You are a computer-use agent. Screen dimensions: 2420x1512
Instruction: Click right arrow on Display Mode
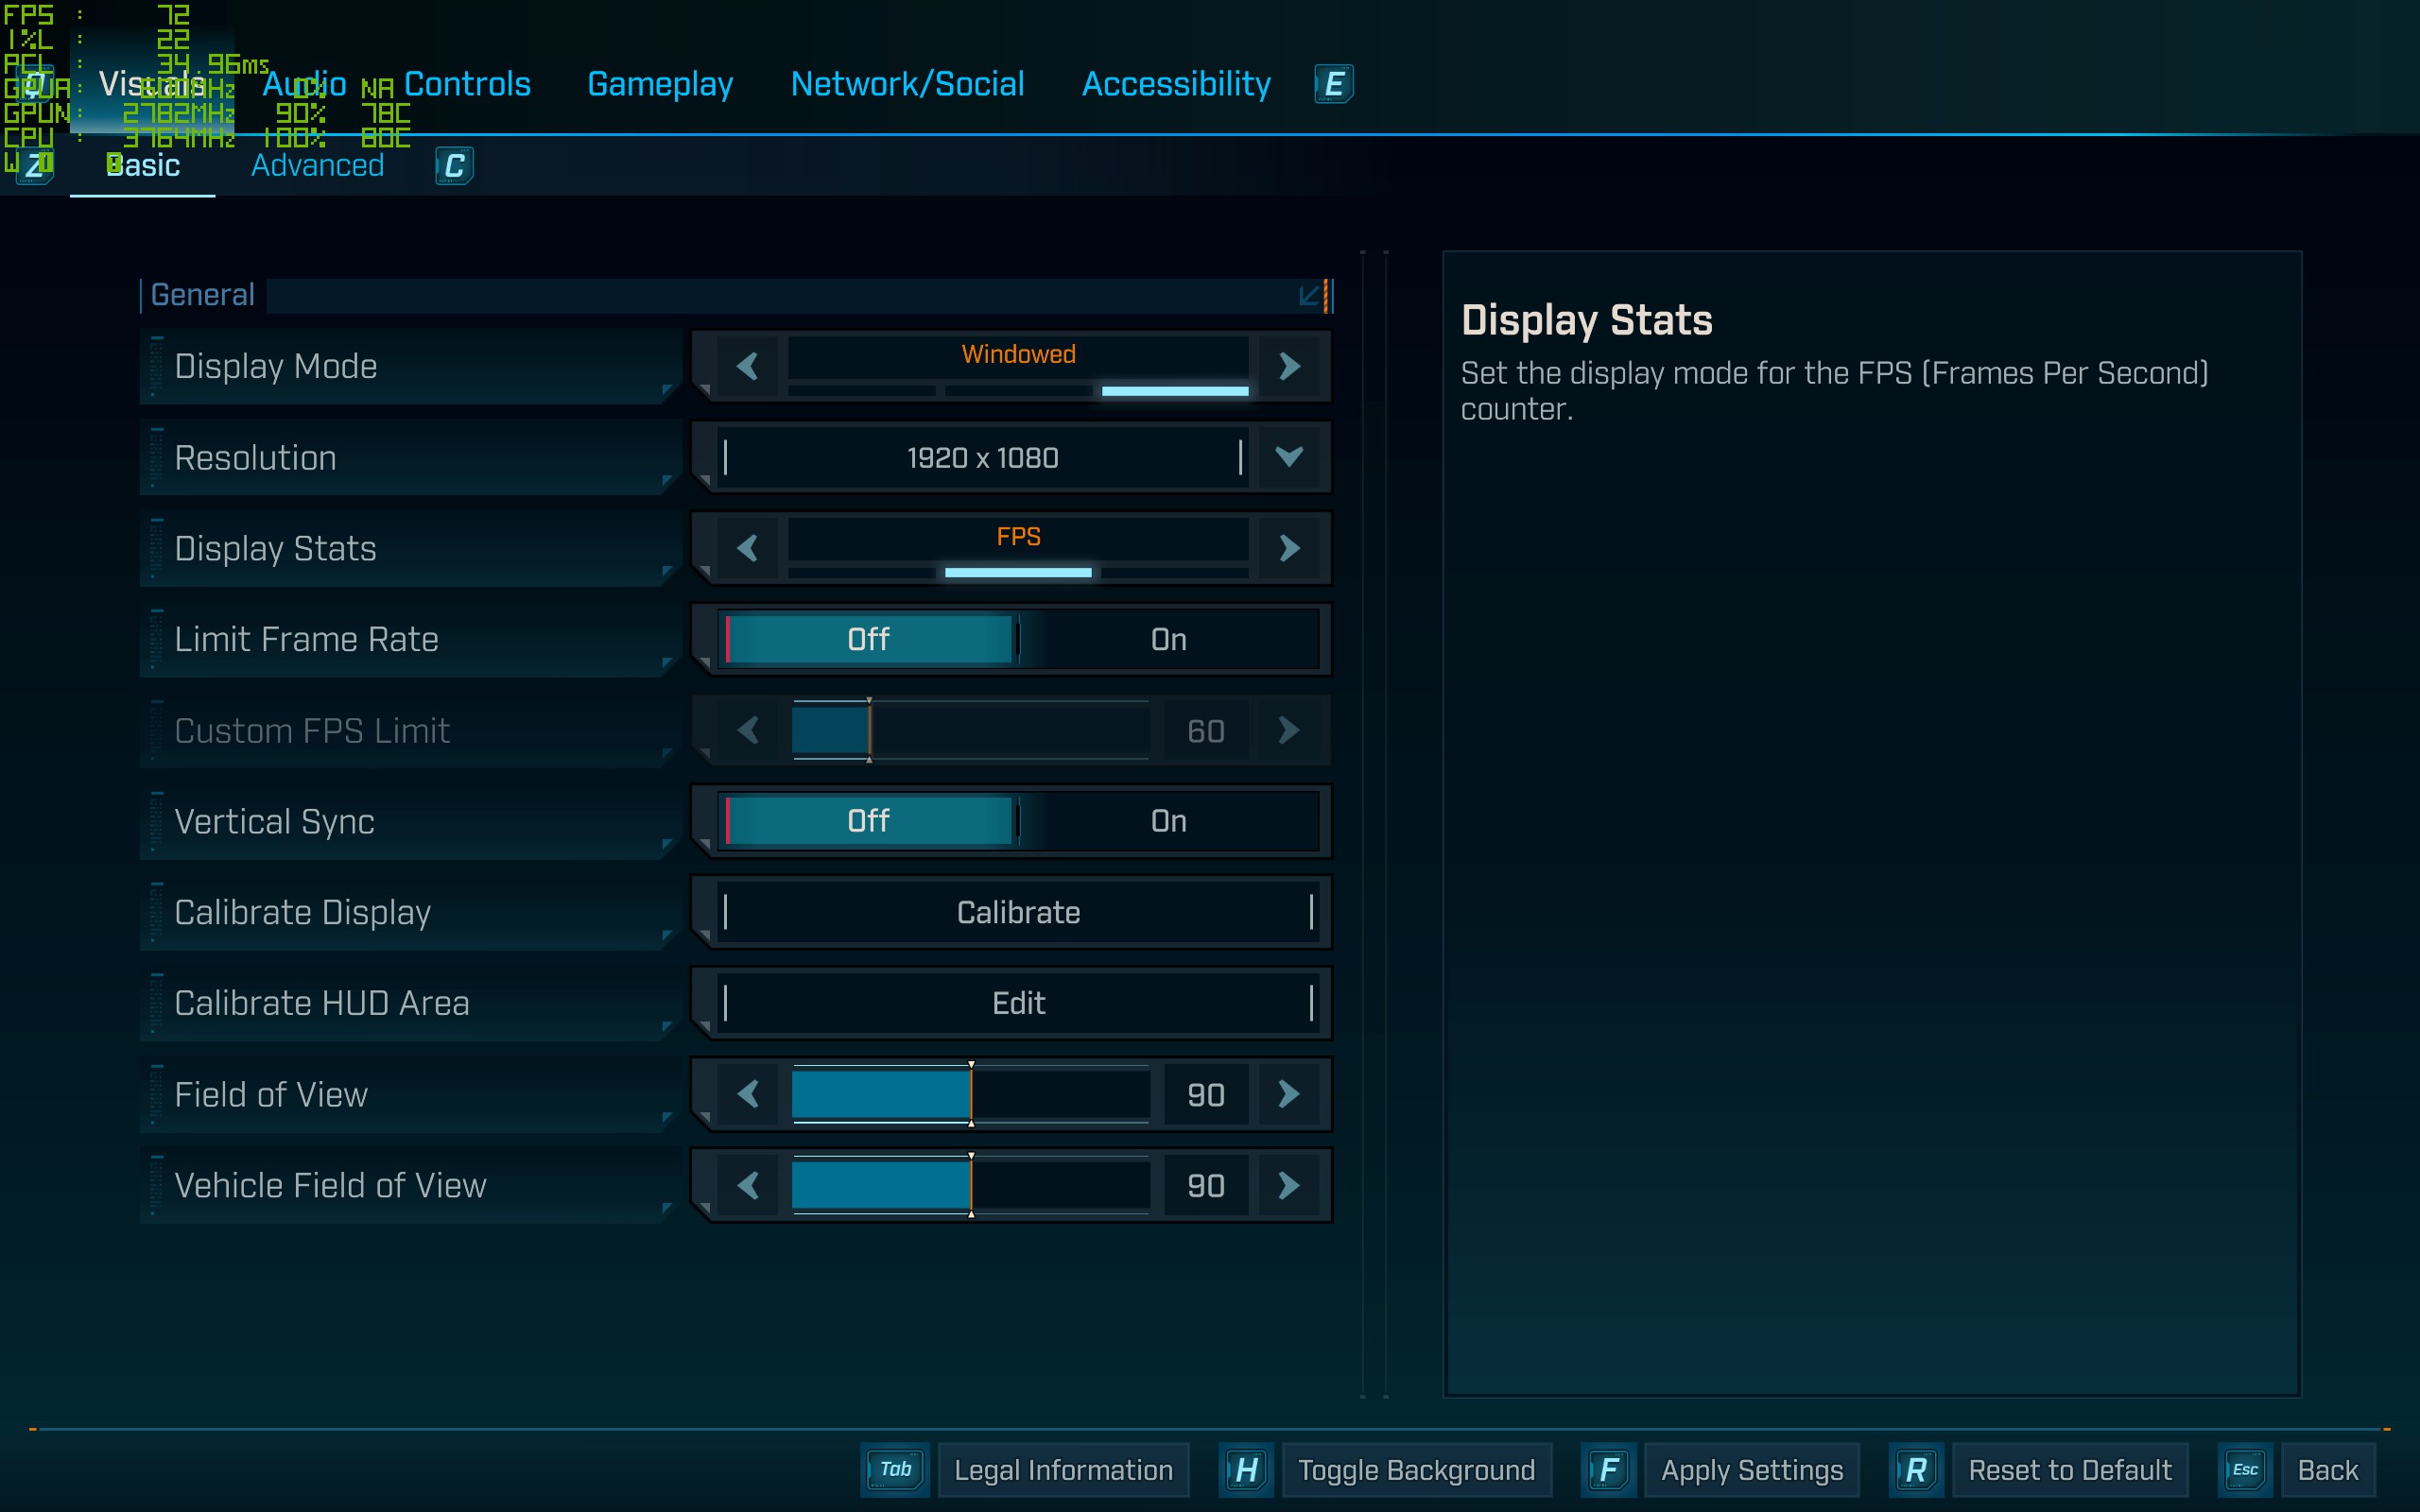pyautogui.click(x=1289, y=366)
